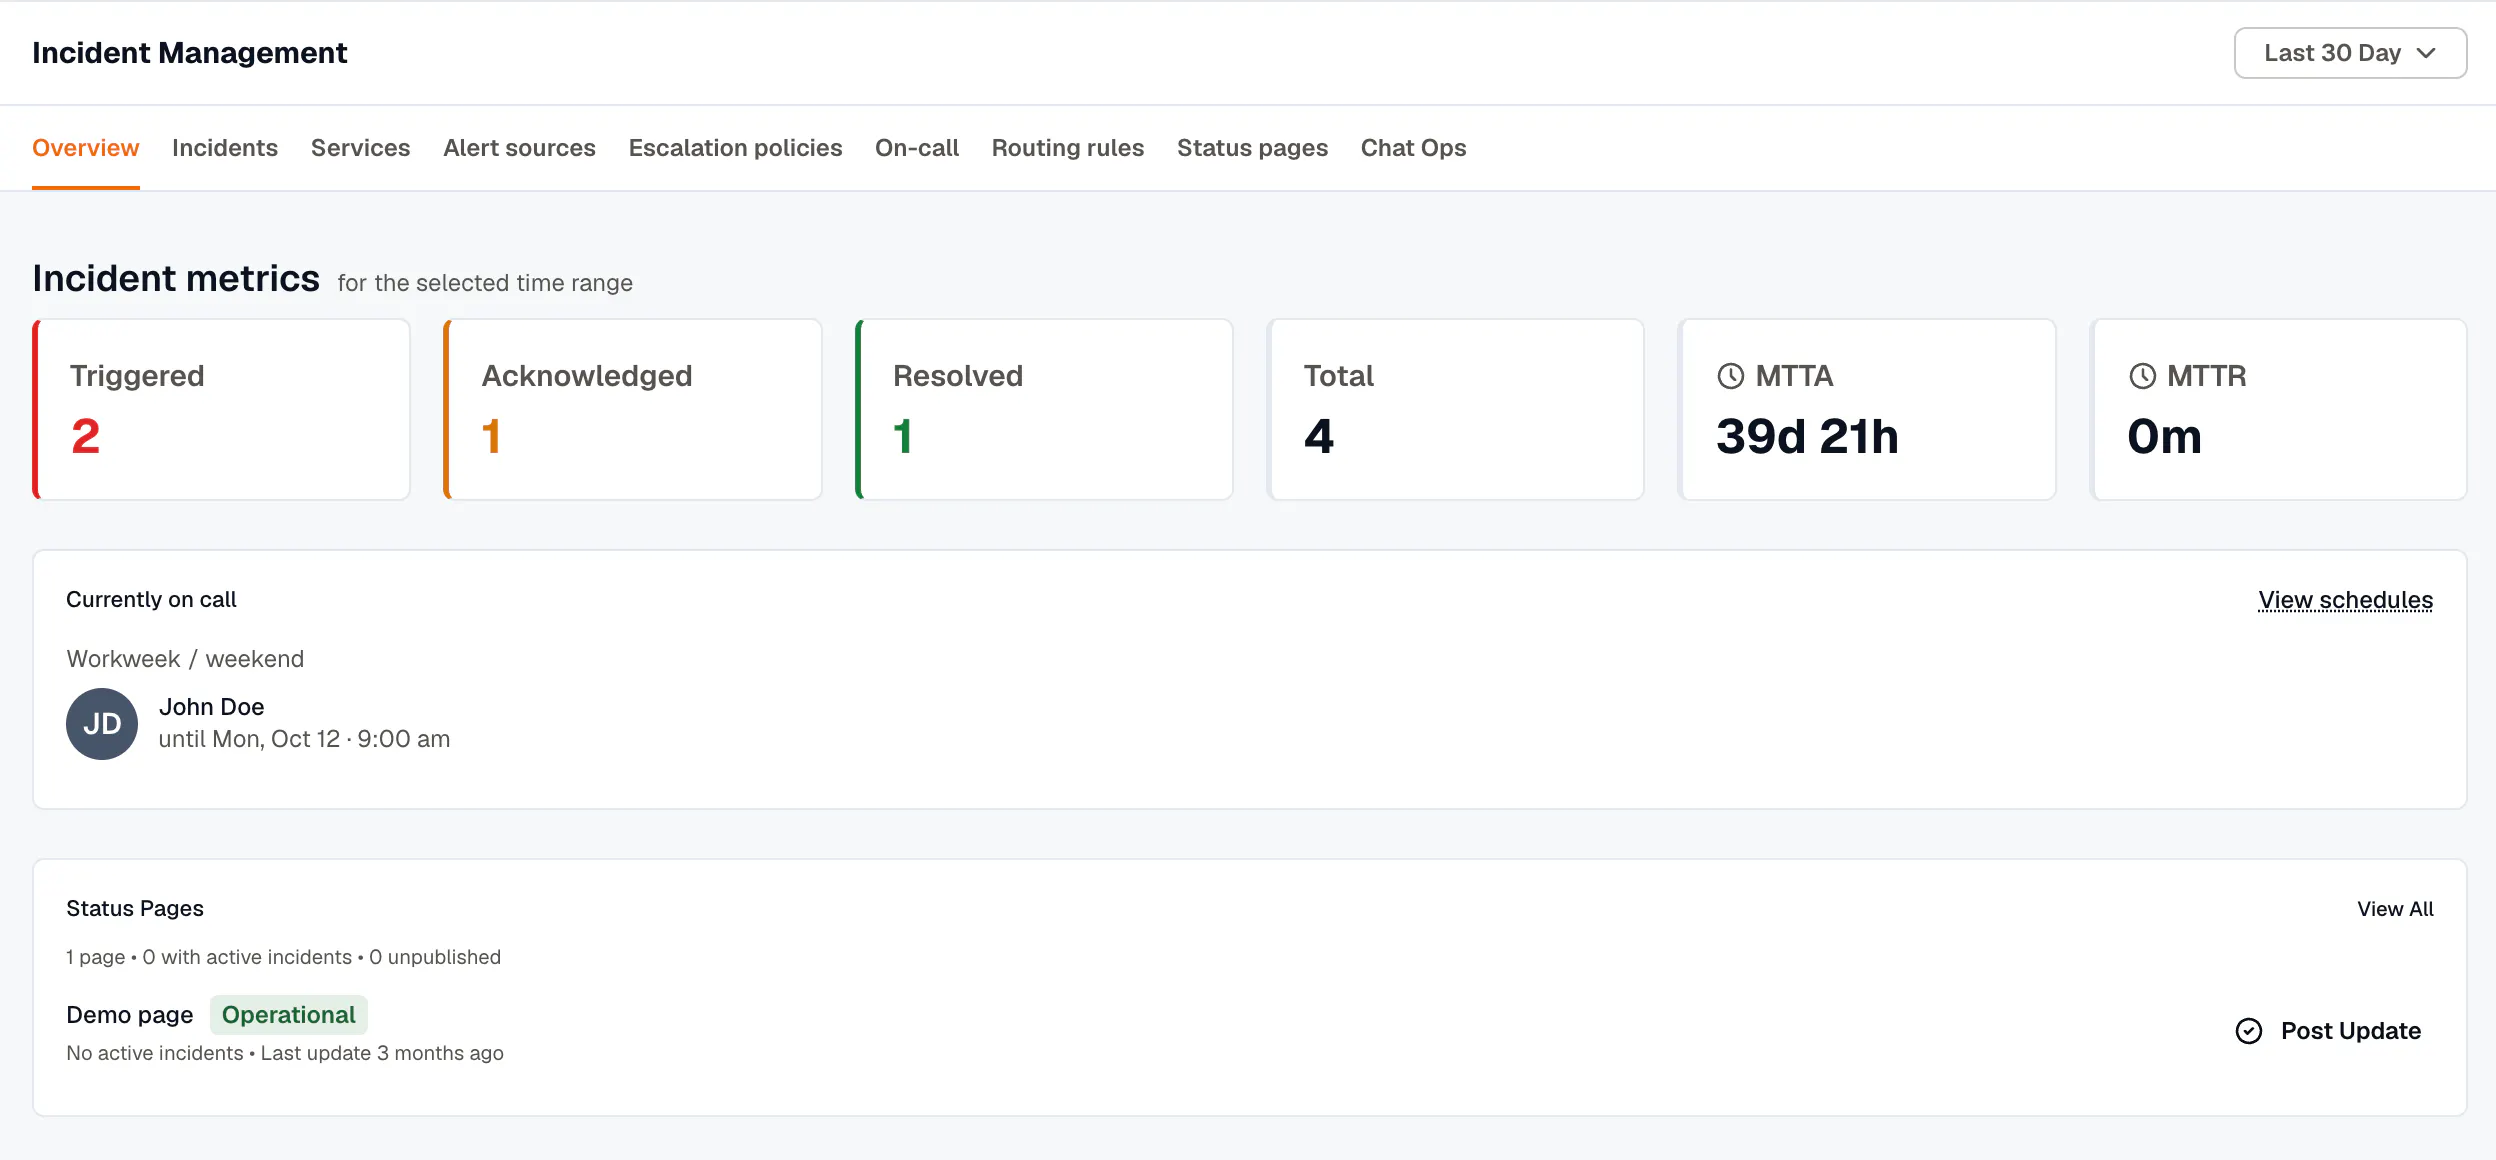Open the Incidents tab
This screenshot has height=1160, width=2496.
[x=225, y=148]
